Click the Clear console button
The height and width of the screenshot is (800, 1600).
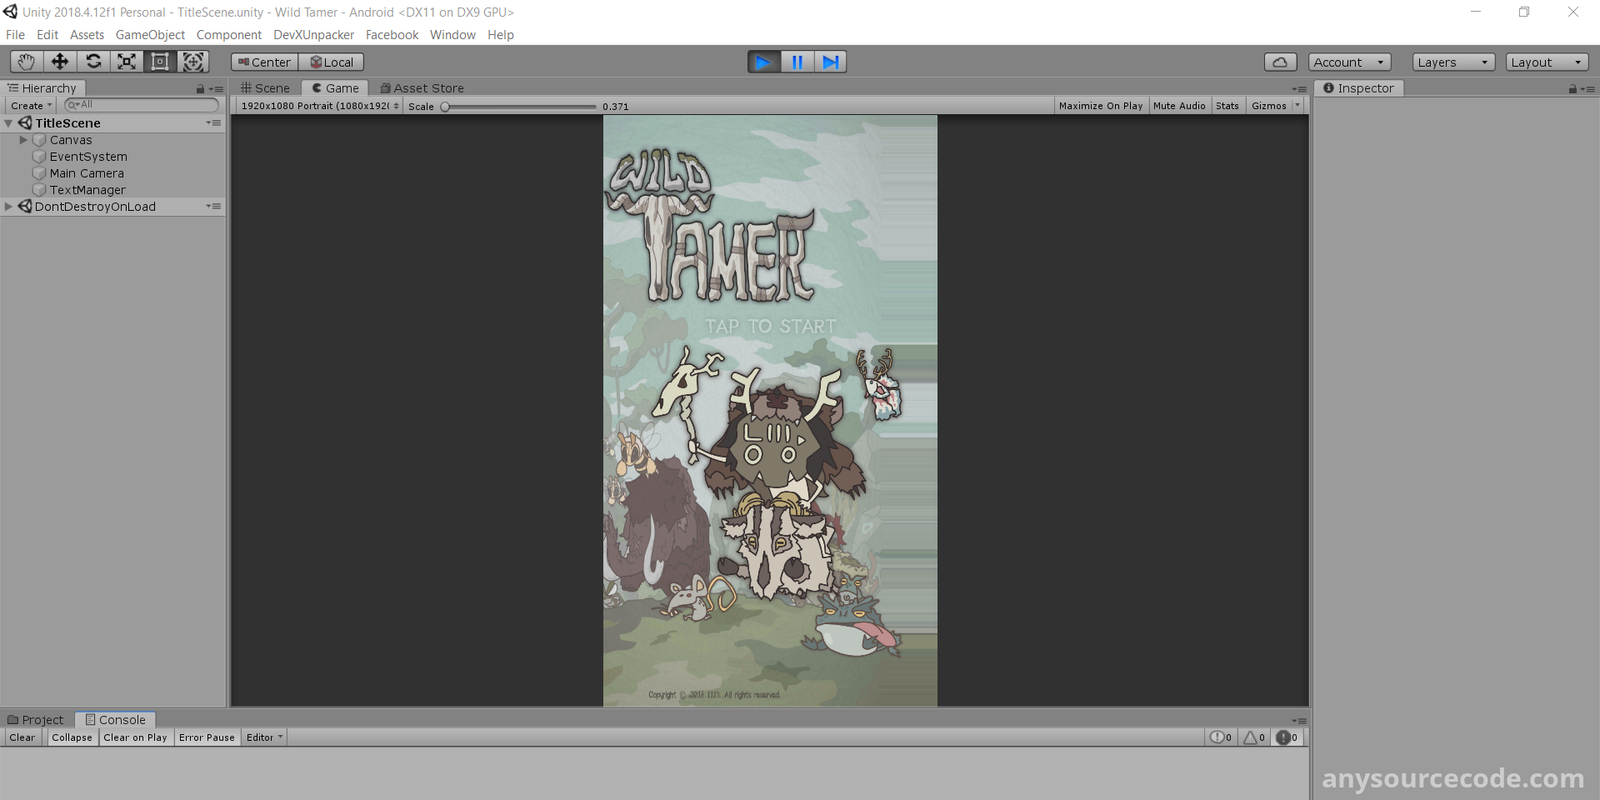(22, 738)
